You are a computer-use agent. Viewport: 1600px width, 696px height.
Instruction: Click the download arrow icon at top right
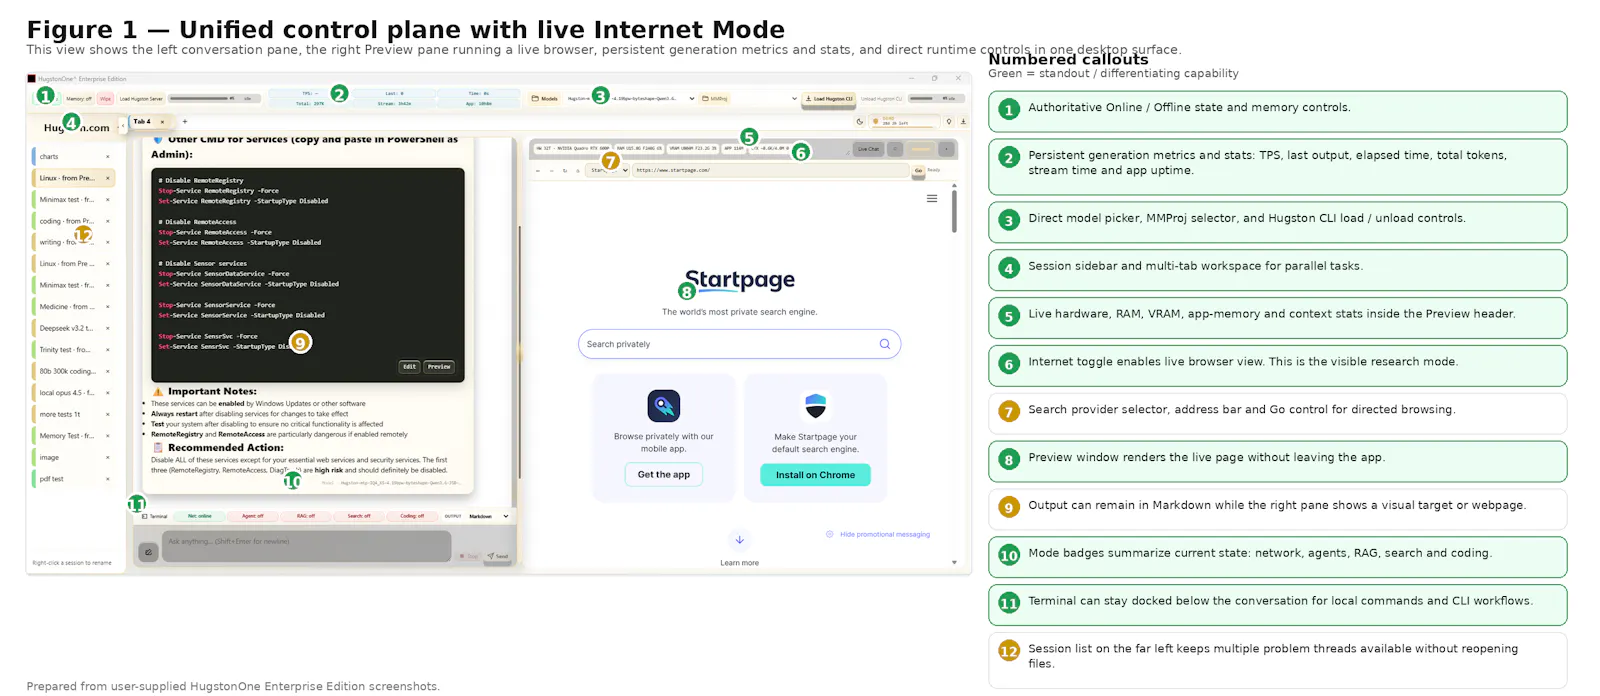[963, 122]
